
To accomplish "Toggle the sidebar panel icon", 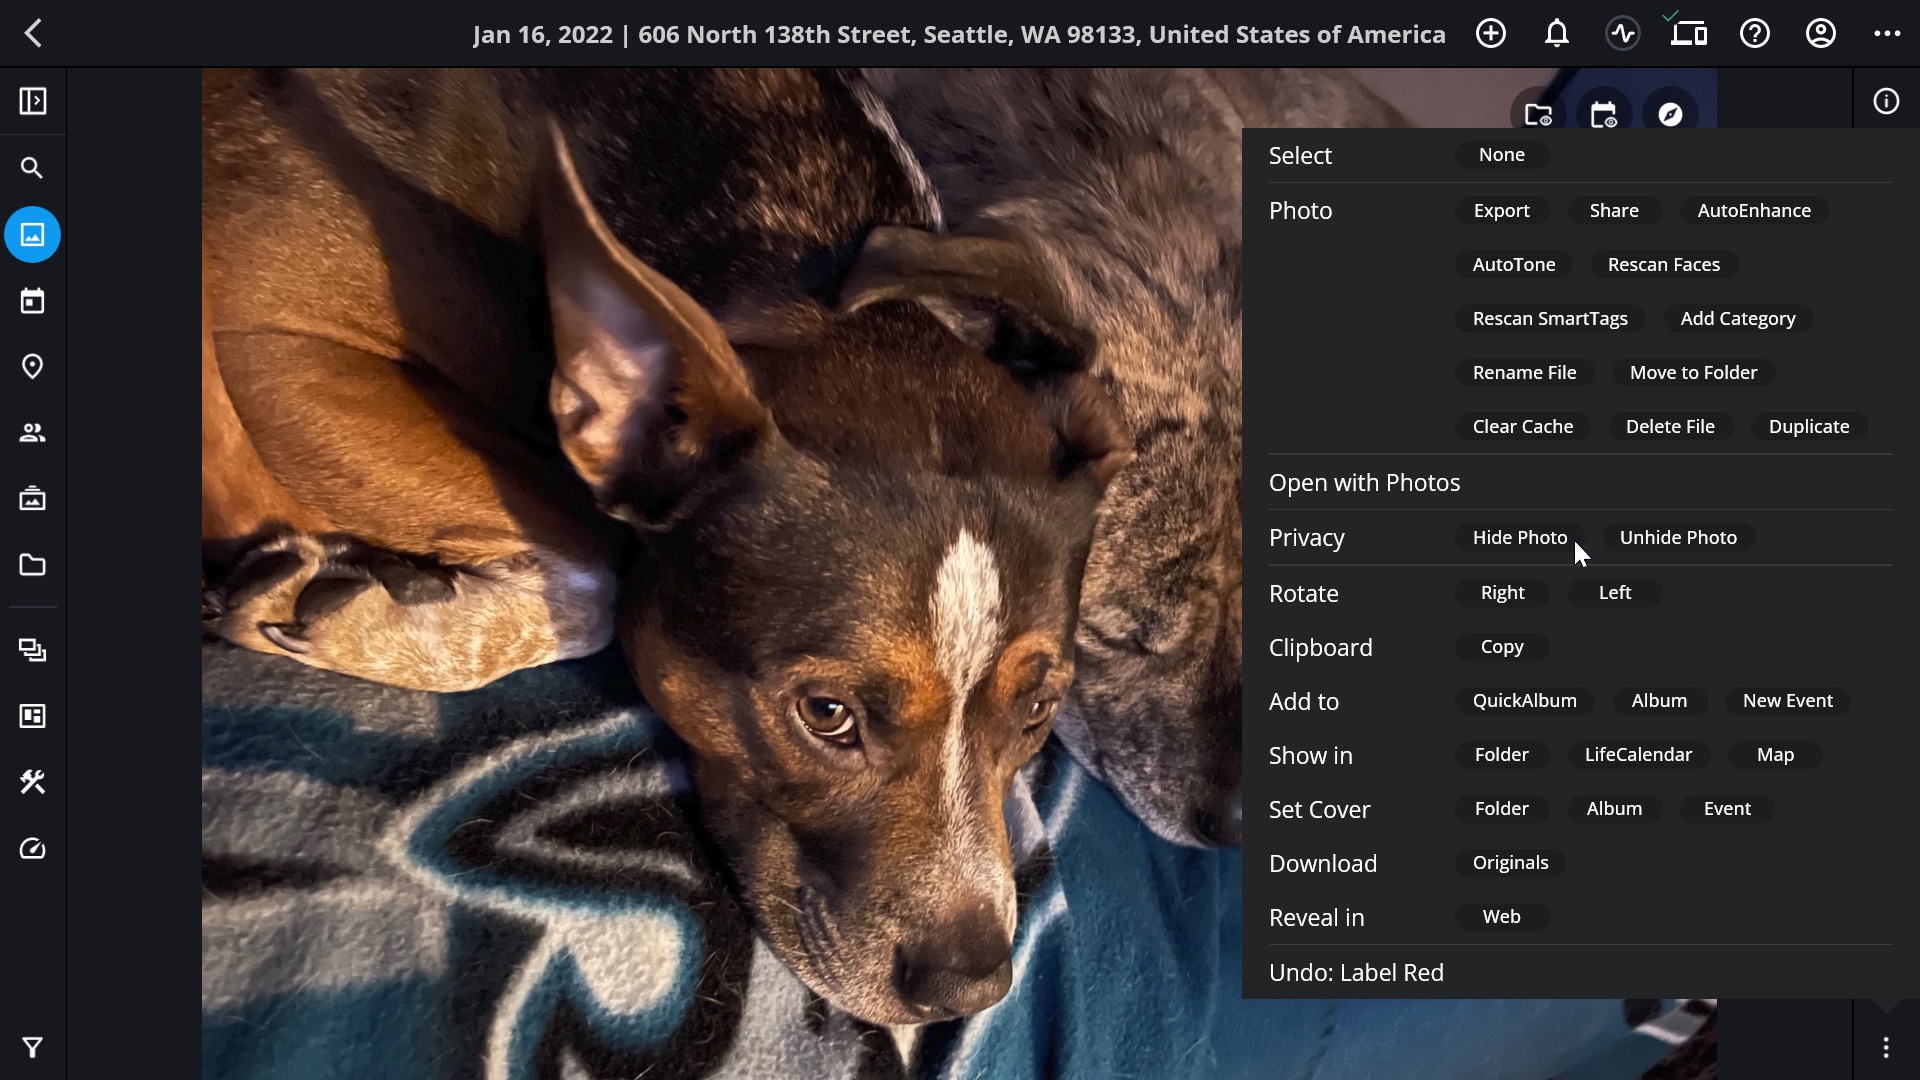I will [33, 101].
